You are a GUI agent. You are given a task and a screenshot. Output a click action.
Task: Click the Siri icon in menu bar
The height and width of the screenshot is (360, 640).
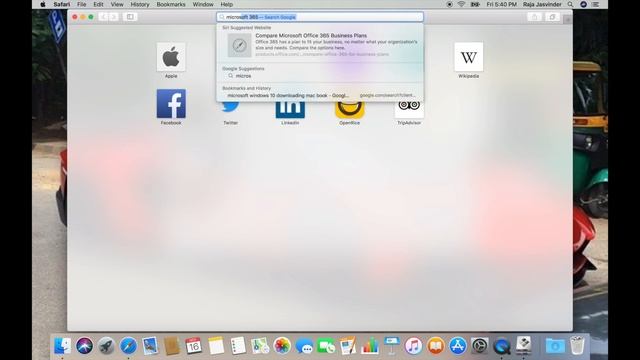(x=583, y=4)
